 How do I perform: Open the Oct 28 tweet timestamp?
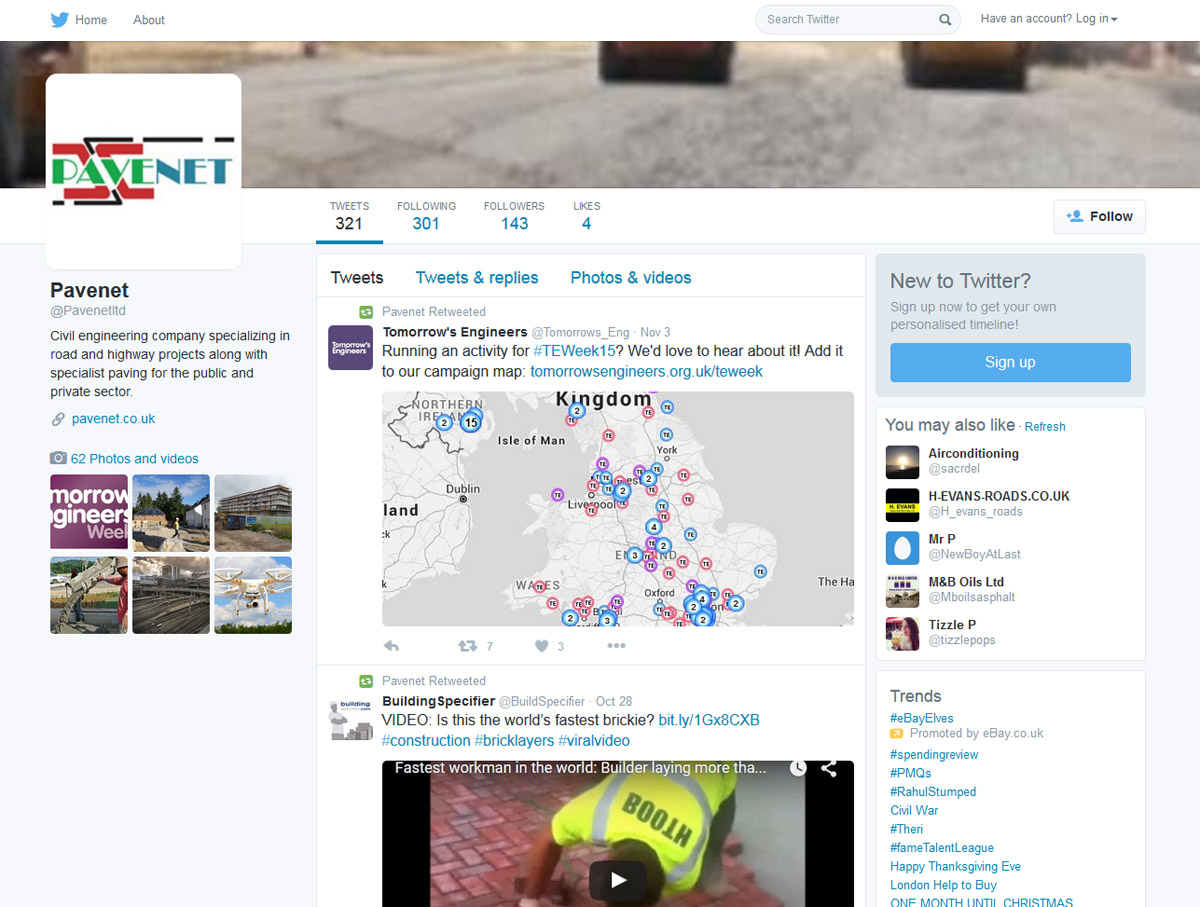click(x=614, y=702)
